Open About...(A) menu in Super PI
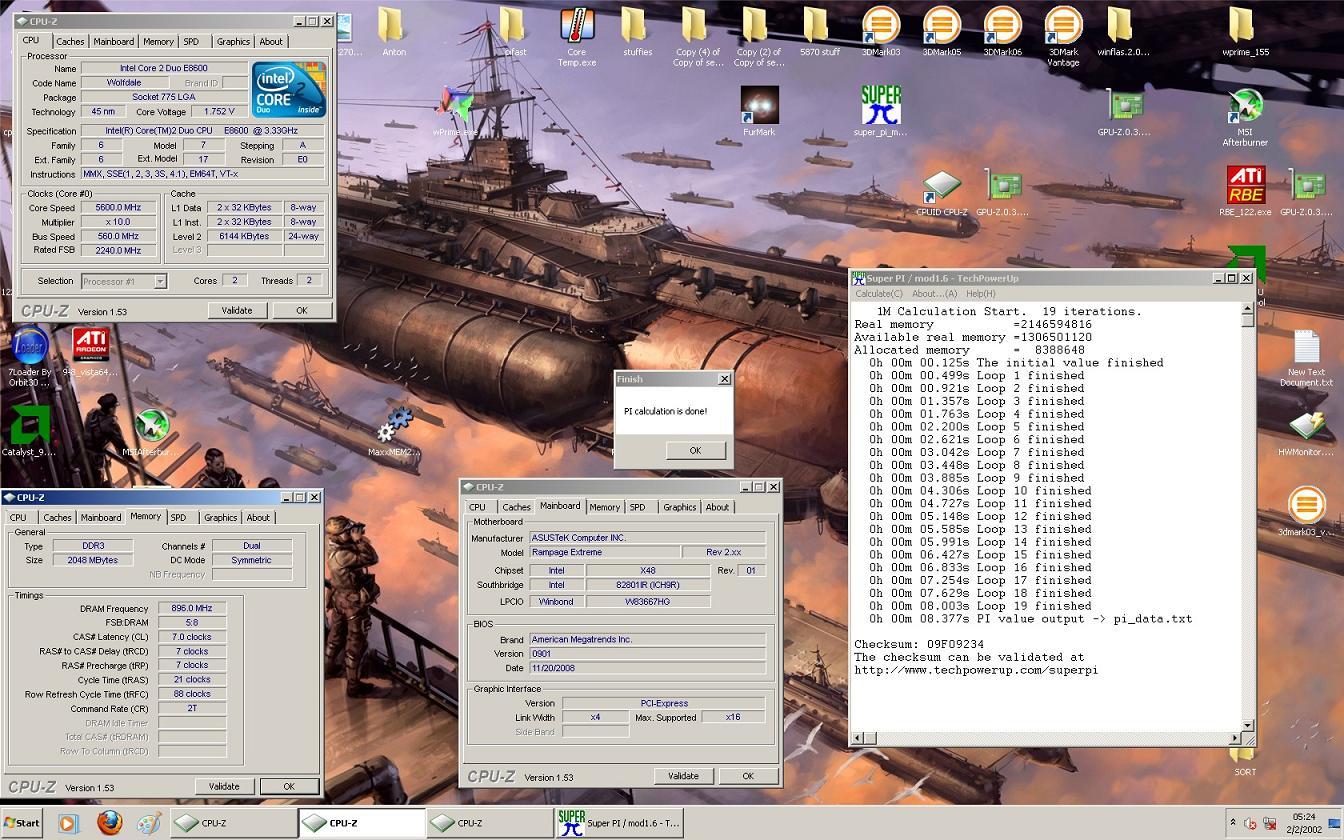1344x840 pixels. 935,294
